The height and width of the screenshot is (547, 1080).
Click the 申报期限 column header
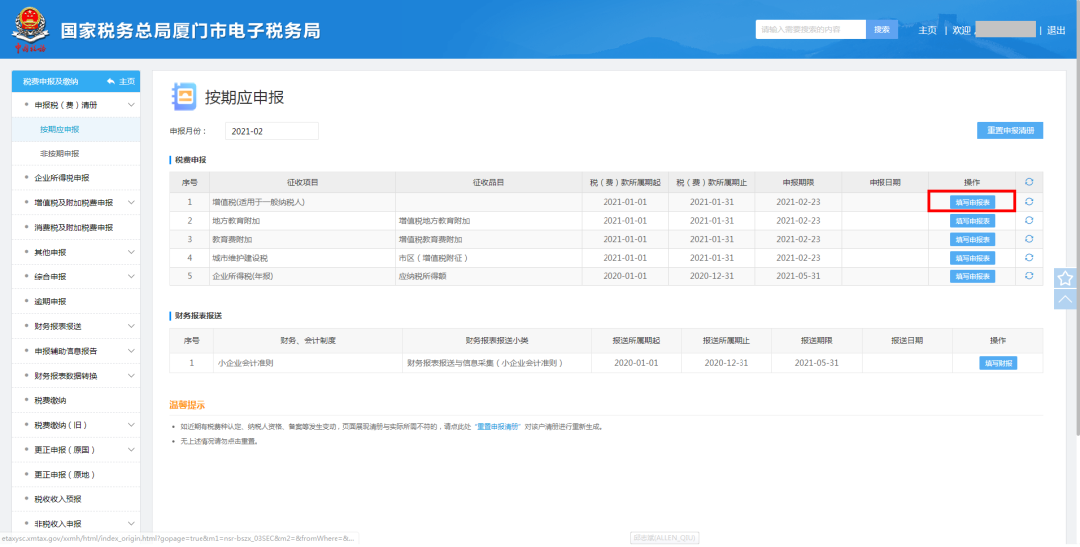tap(798, 183)
